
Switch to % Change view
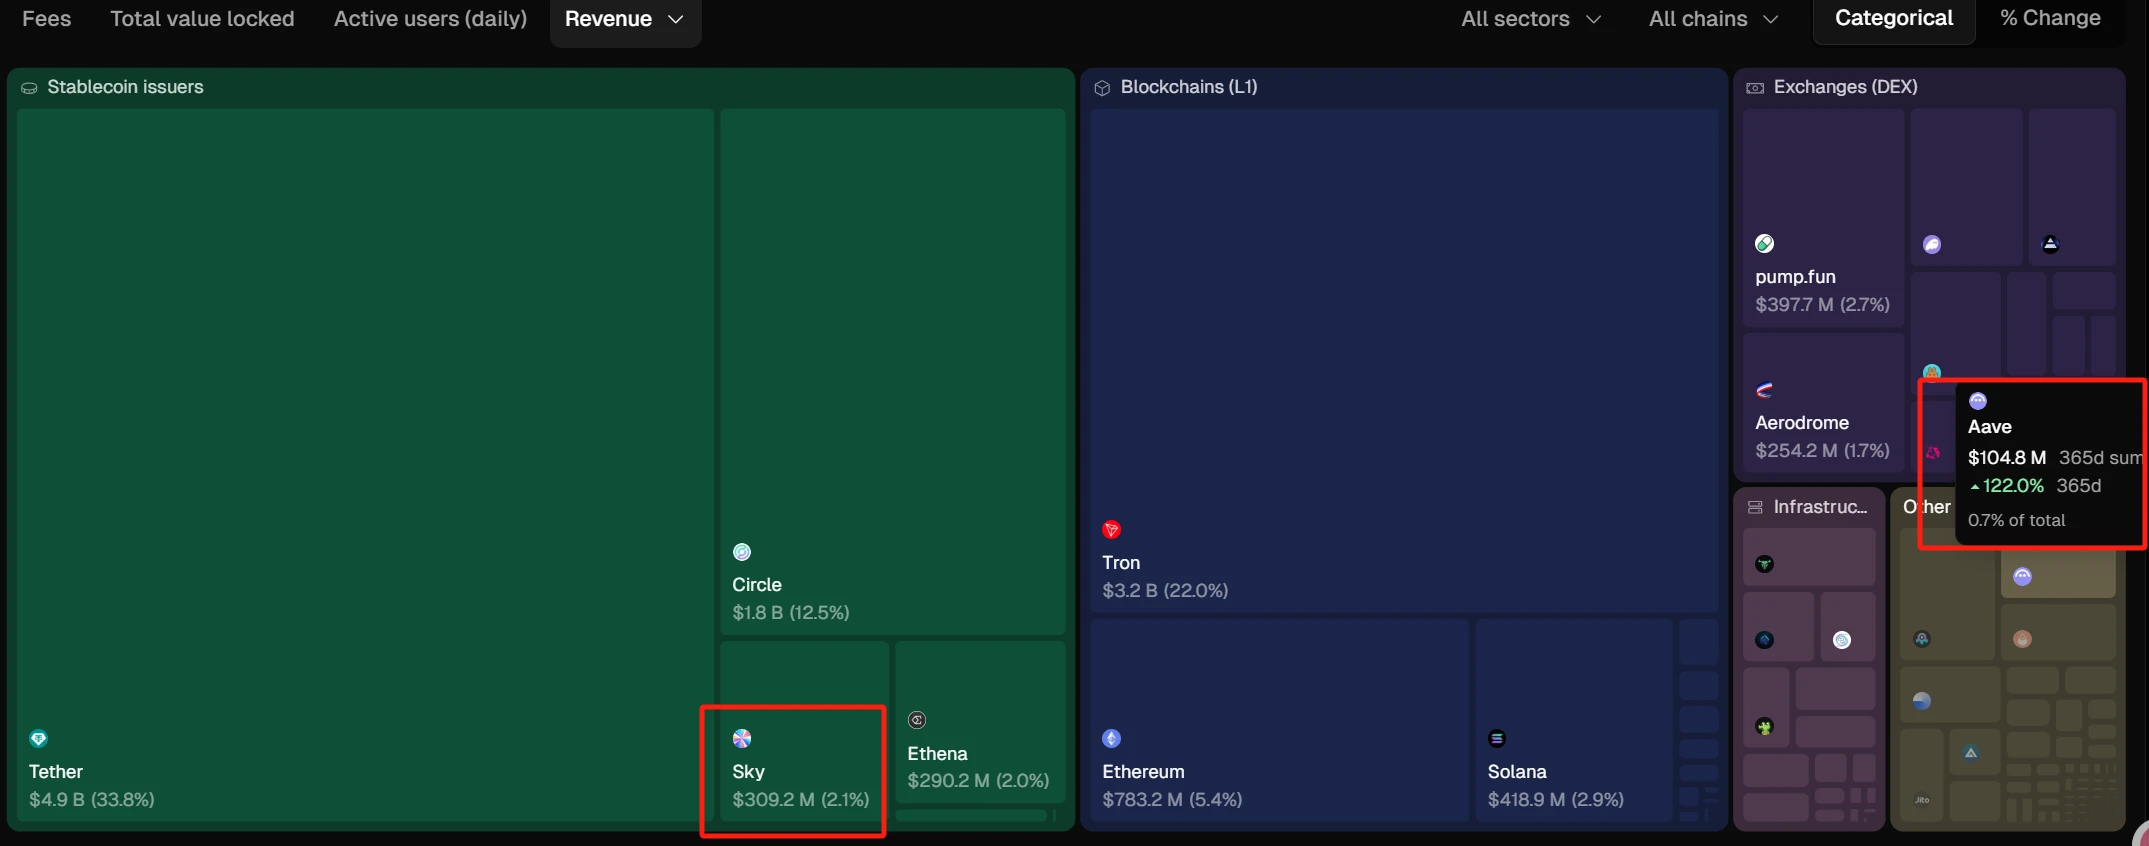pyautogui.click(x=2050, y=19)
